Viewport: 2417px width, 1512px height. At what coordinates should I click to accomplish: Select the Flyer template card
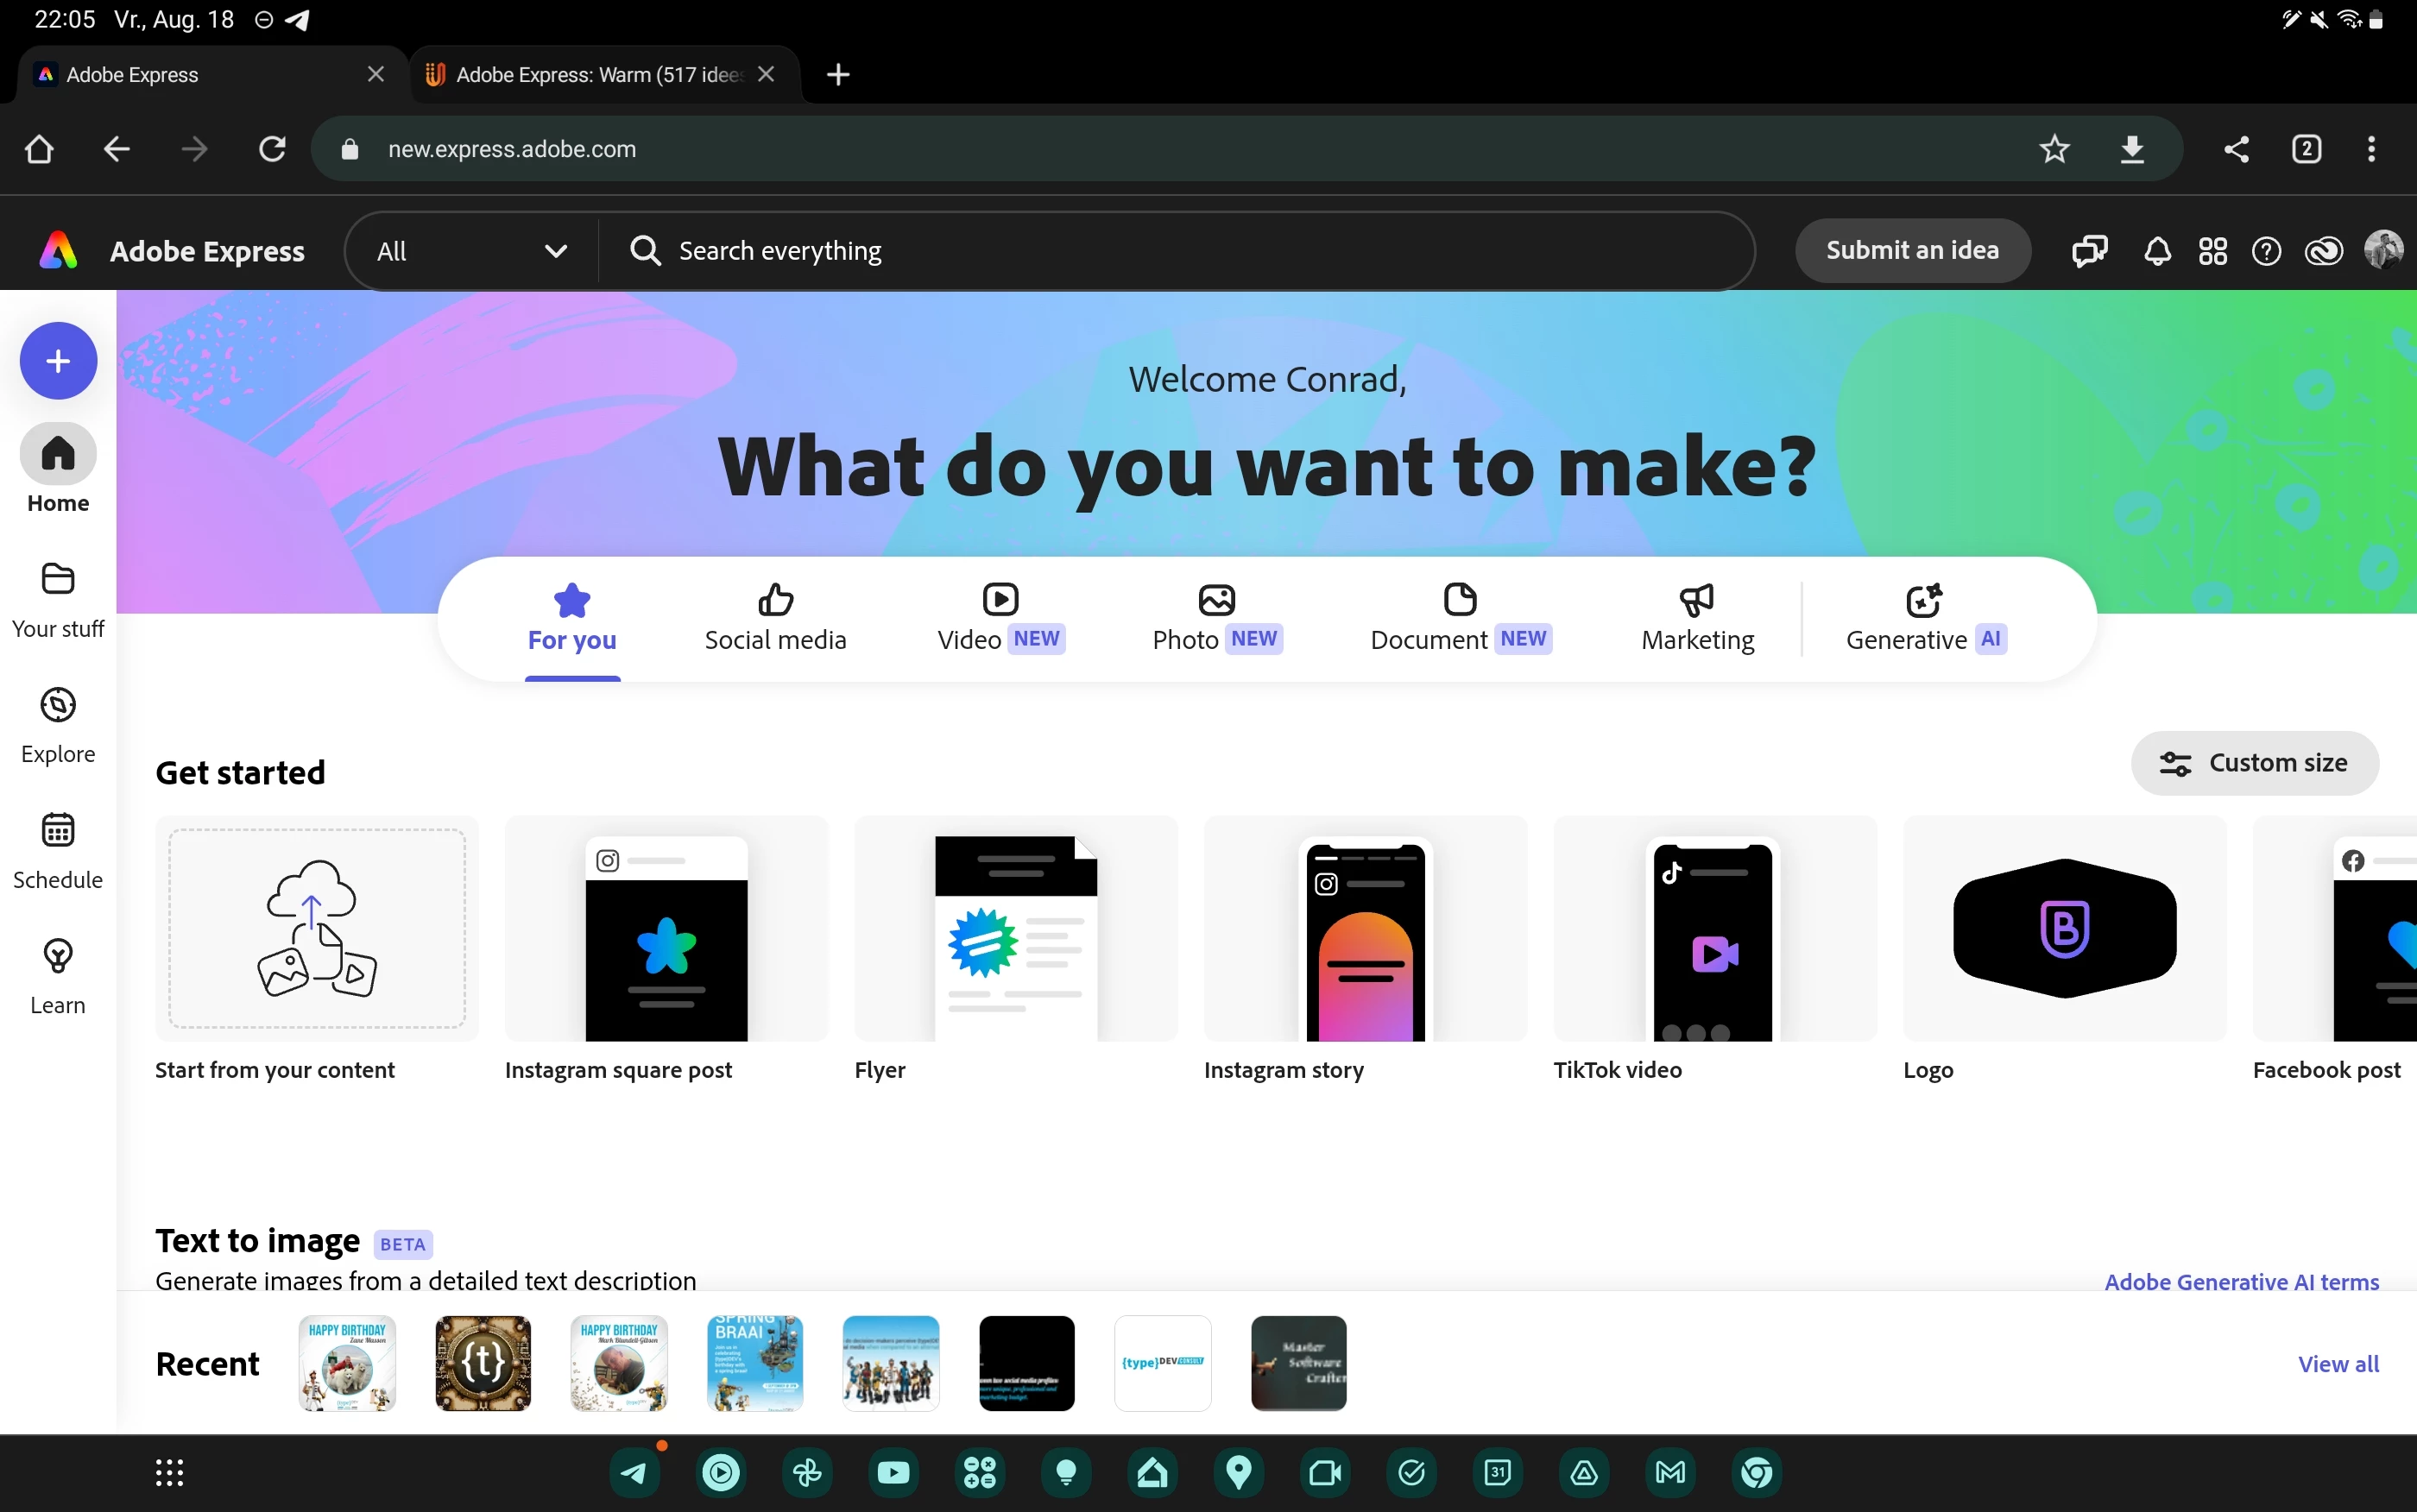[x=1016, y=950]
